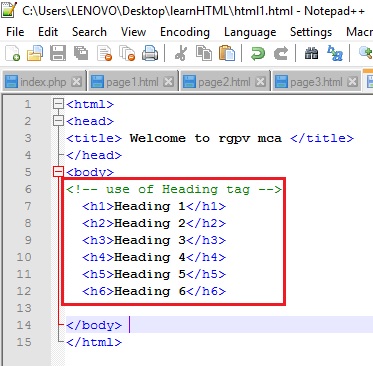
Task: Place cursor in 'Heading 2' text
Action: tap(150, 223)
